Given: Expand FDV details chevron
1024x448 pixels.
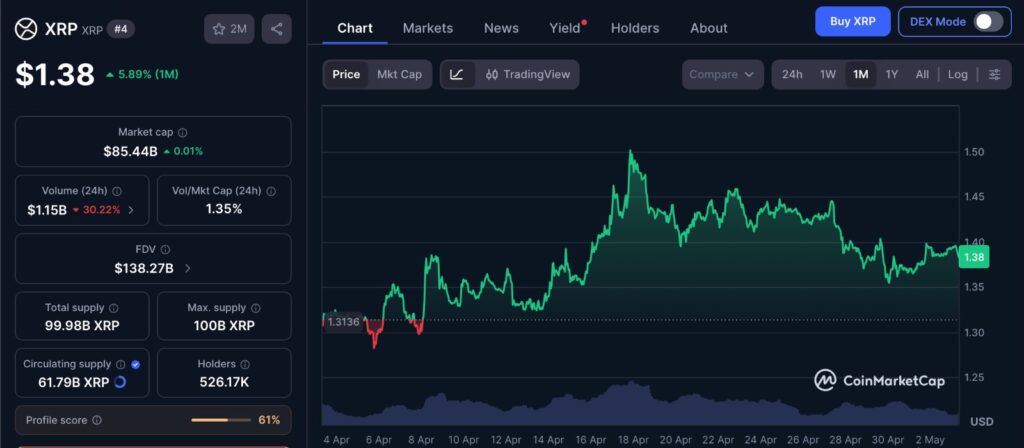Looking at the screenshot, I should click(187, 268).
